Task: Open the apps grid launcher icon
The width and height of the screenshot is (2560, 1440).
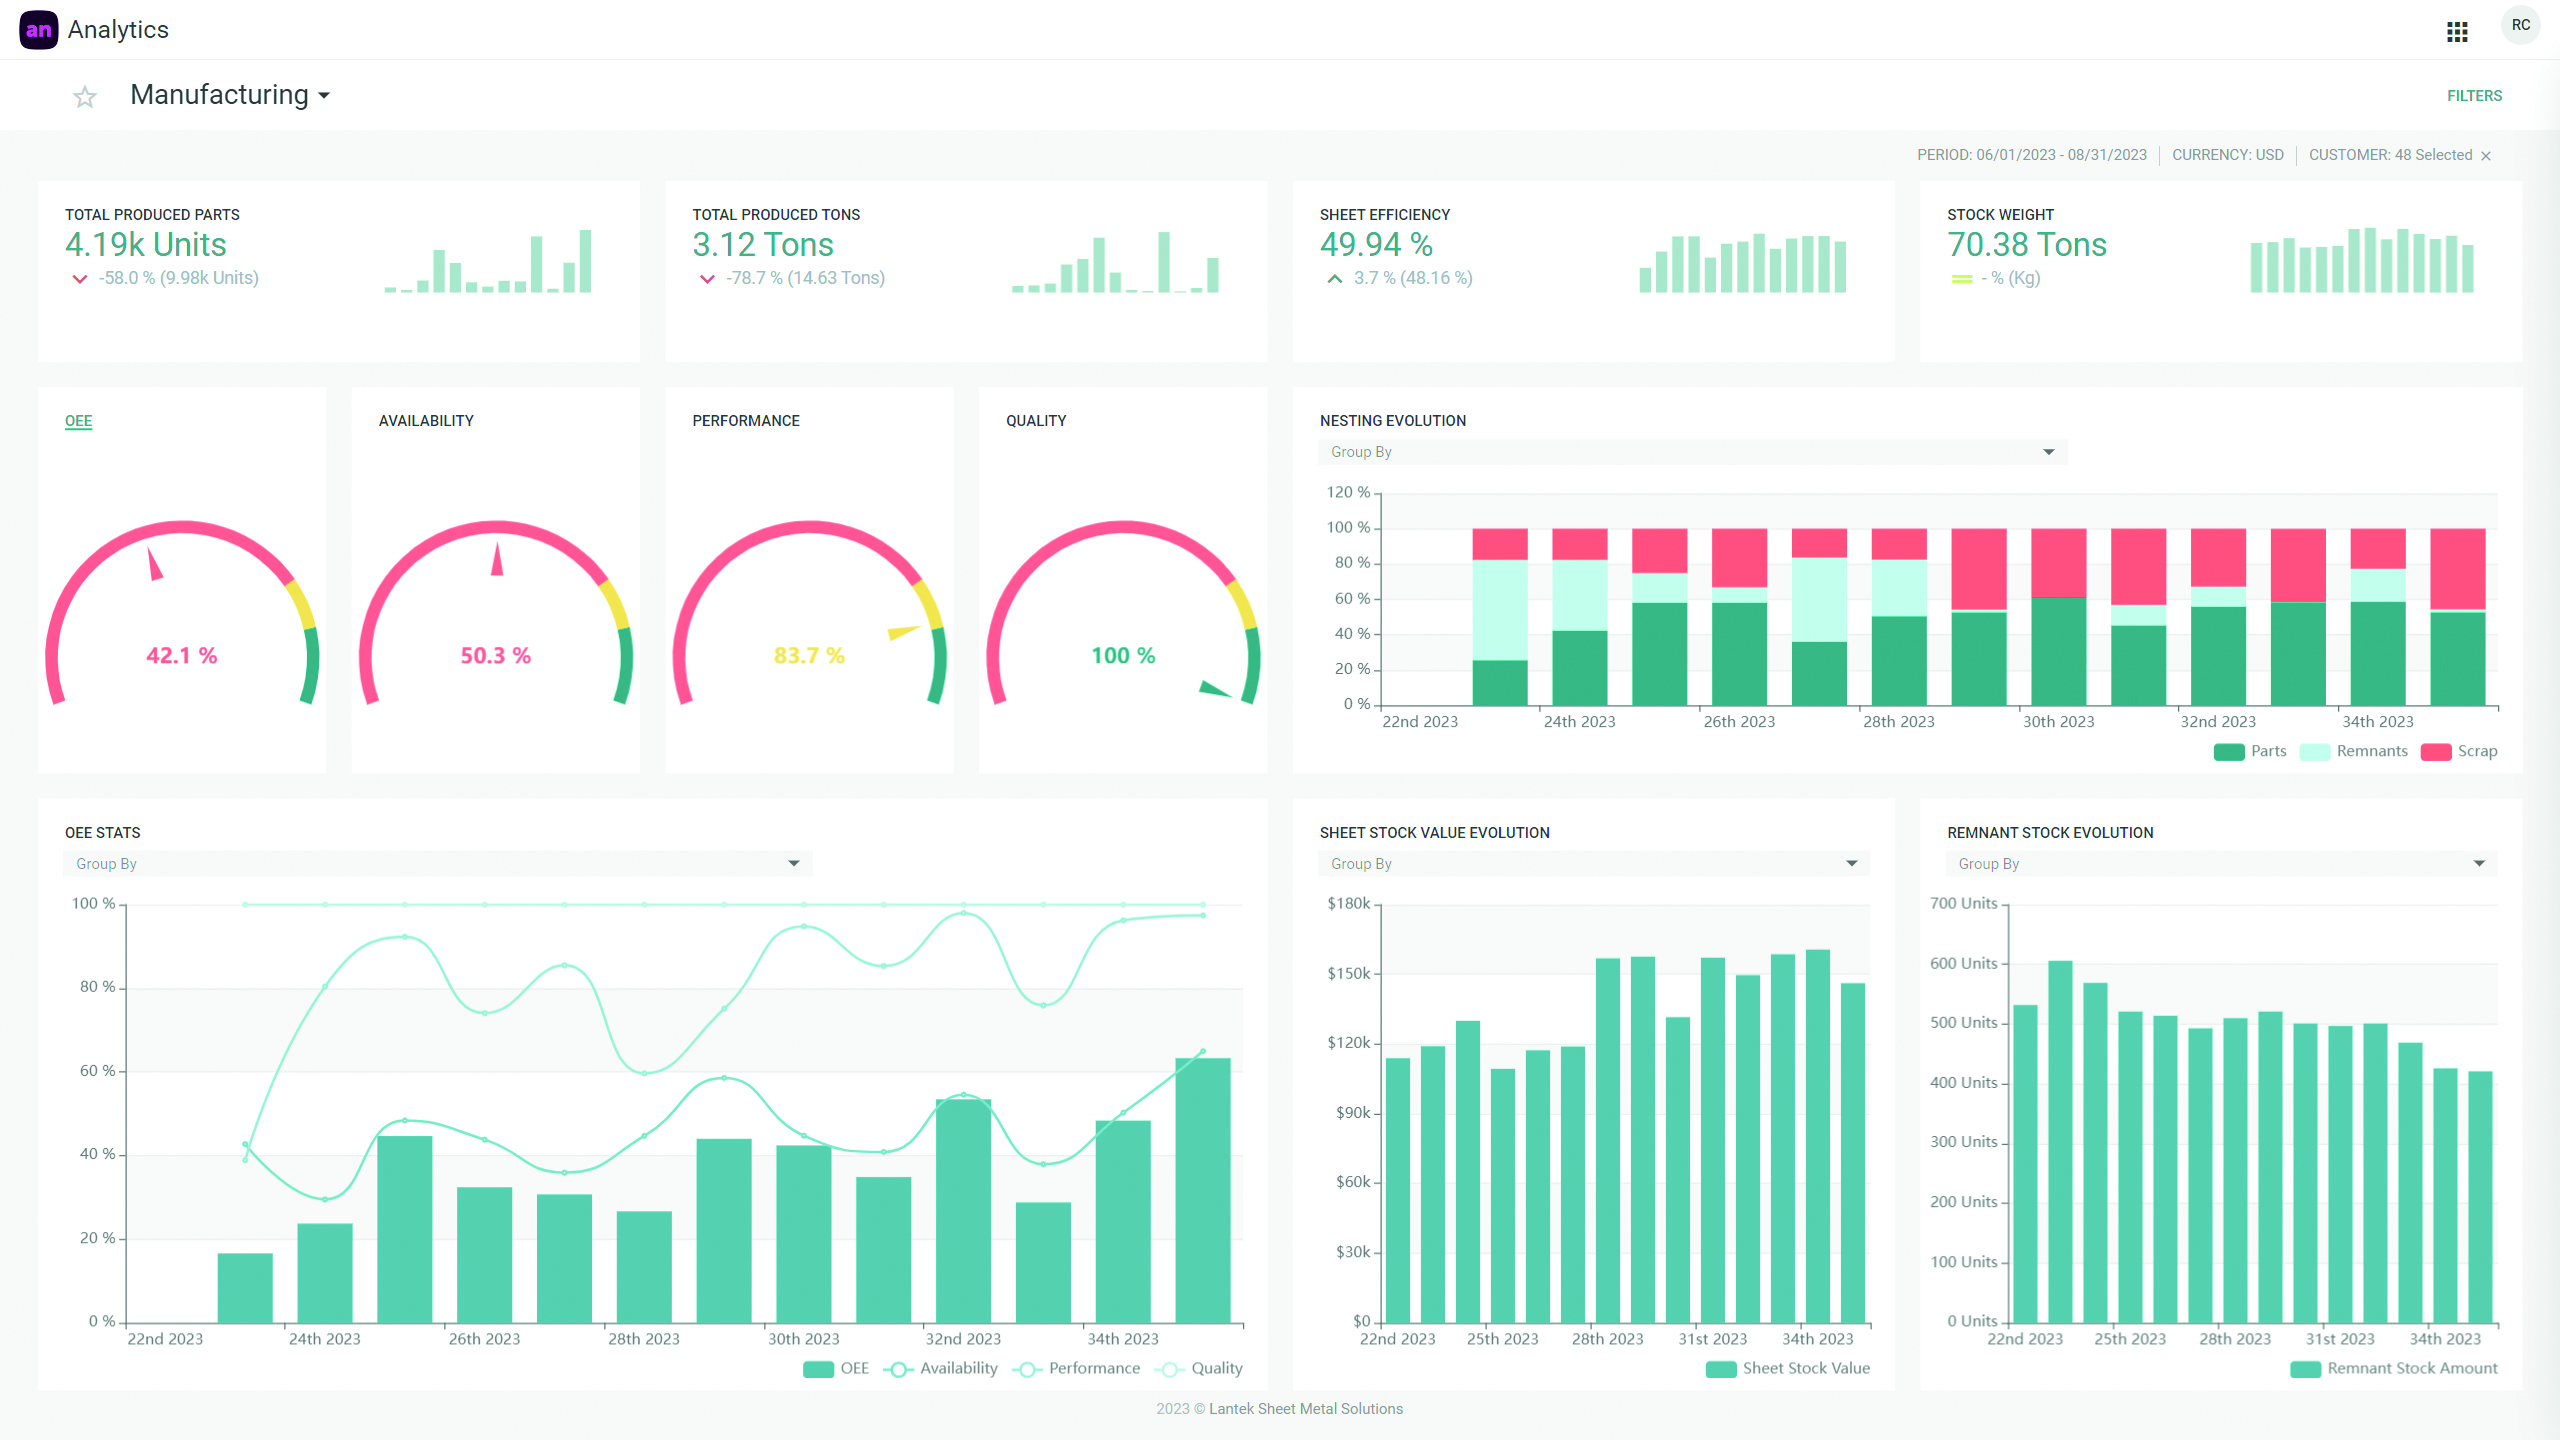Action: pyautogui.click(x=2457, y=32)
